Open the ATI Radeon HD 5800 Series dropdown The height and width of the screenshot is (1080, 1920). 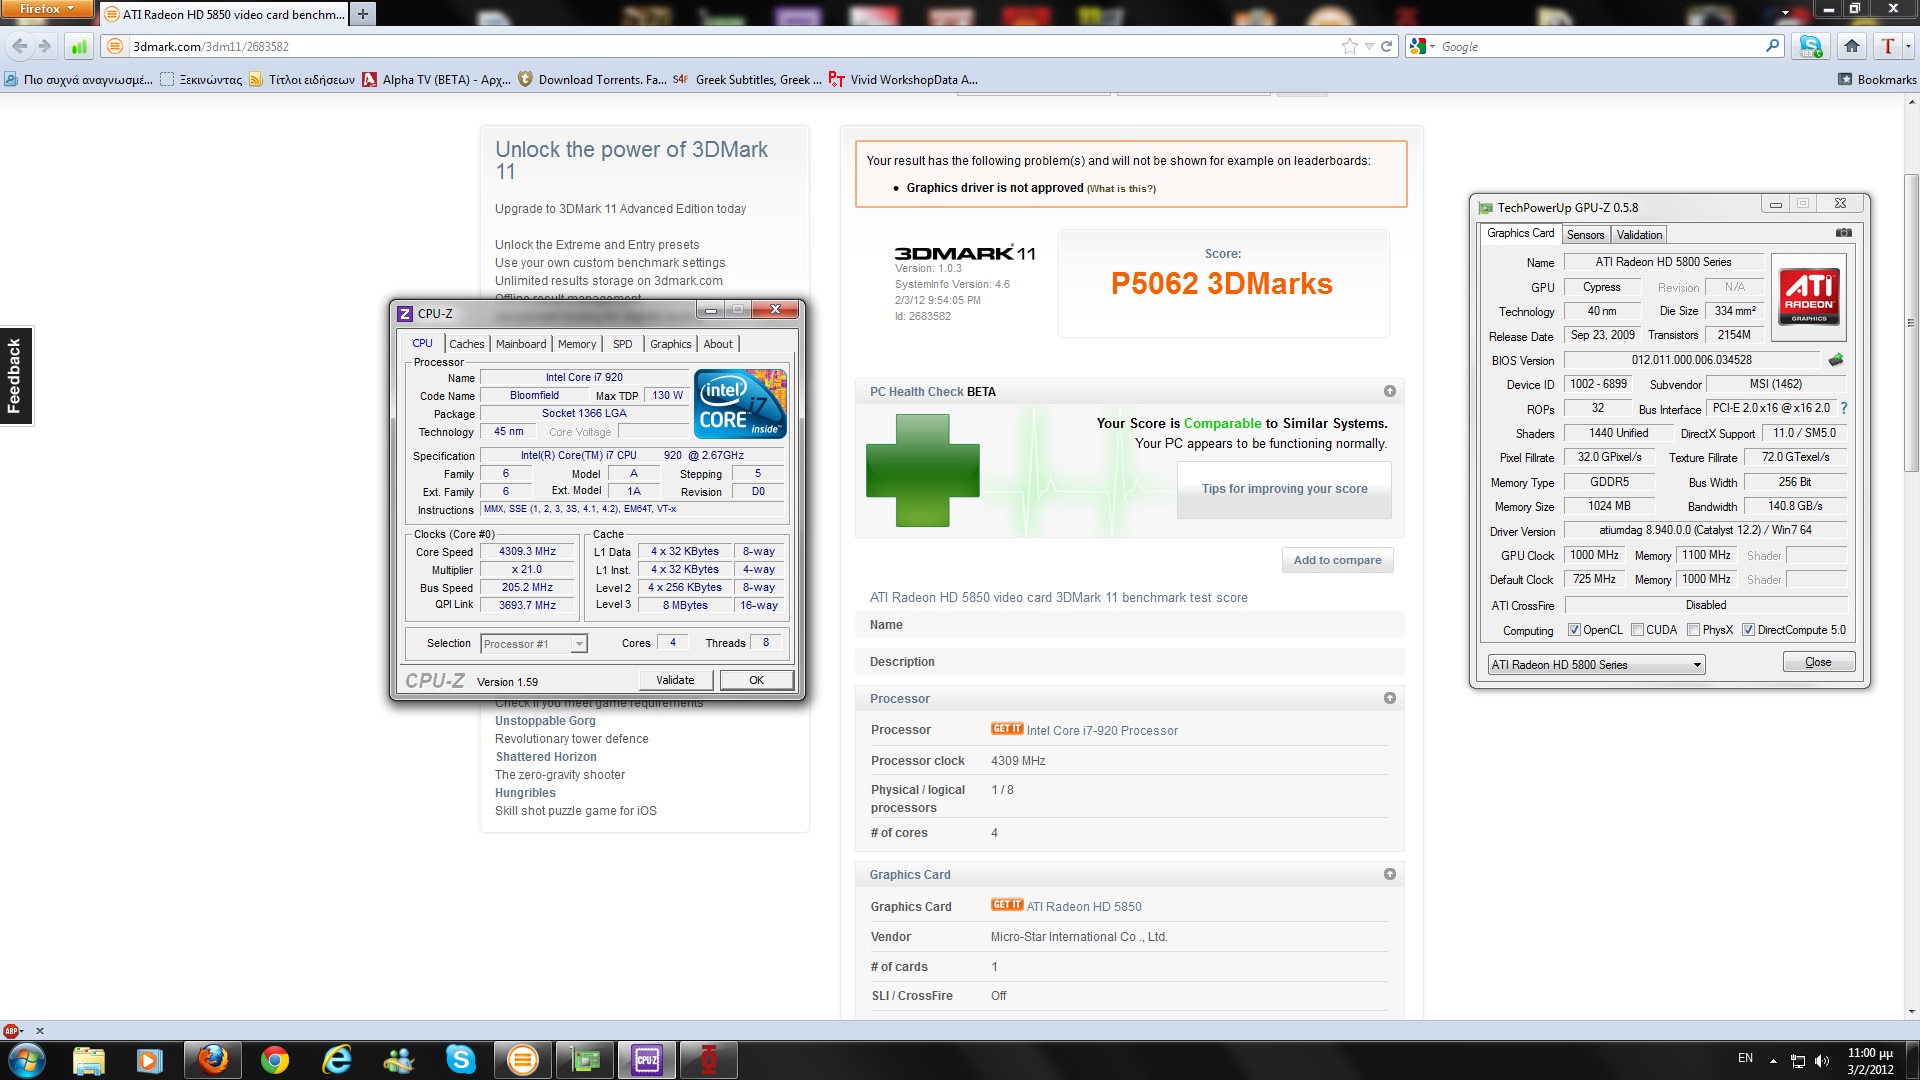[x=1596, y=665]
